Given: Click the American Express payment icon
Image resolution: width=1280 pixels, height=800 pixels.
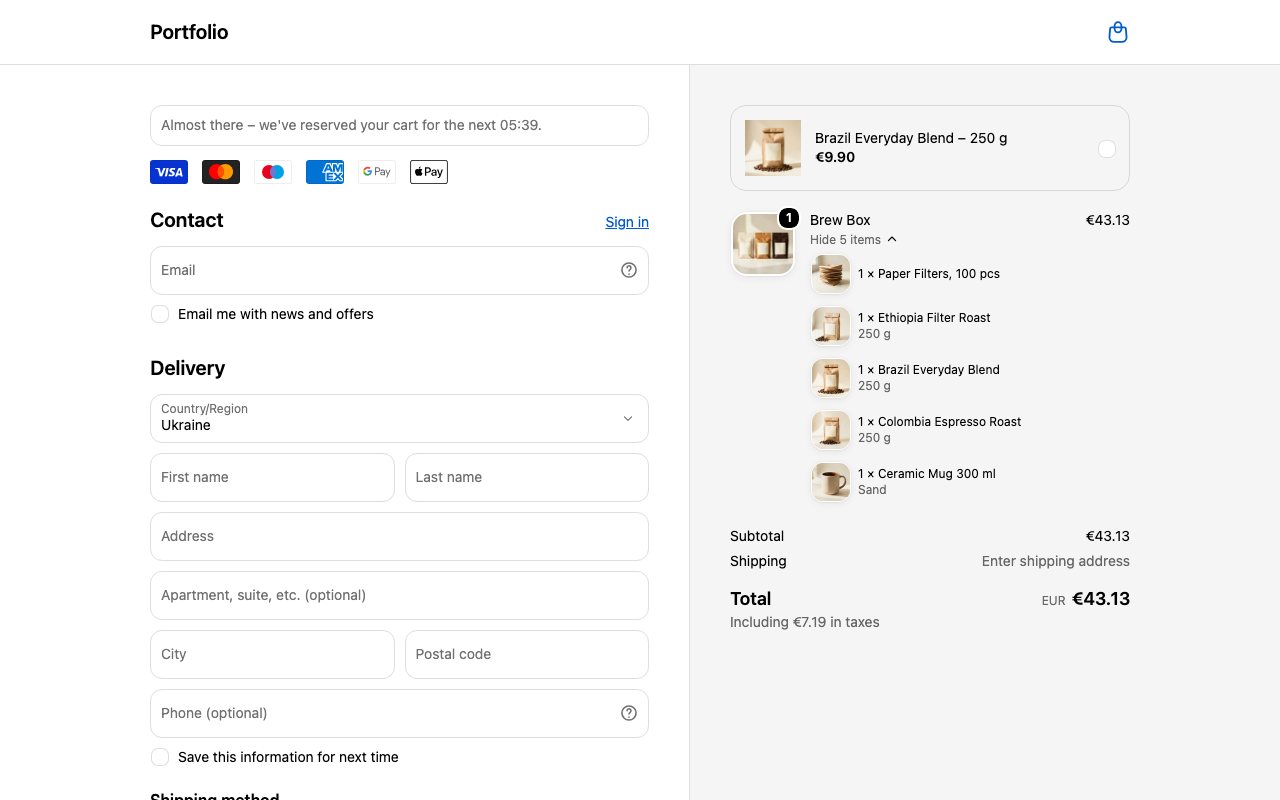Looking at the screenshot, I should [325, 172].
